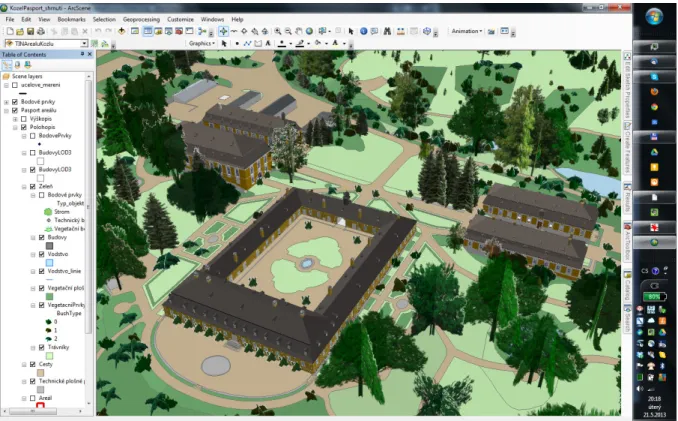Select the New Text tool
Image resolution: width=678 pixels, height=421 pixels.
(268, 43)
